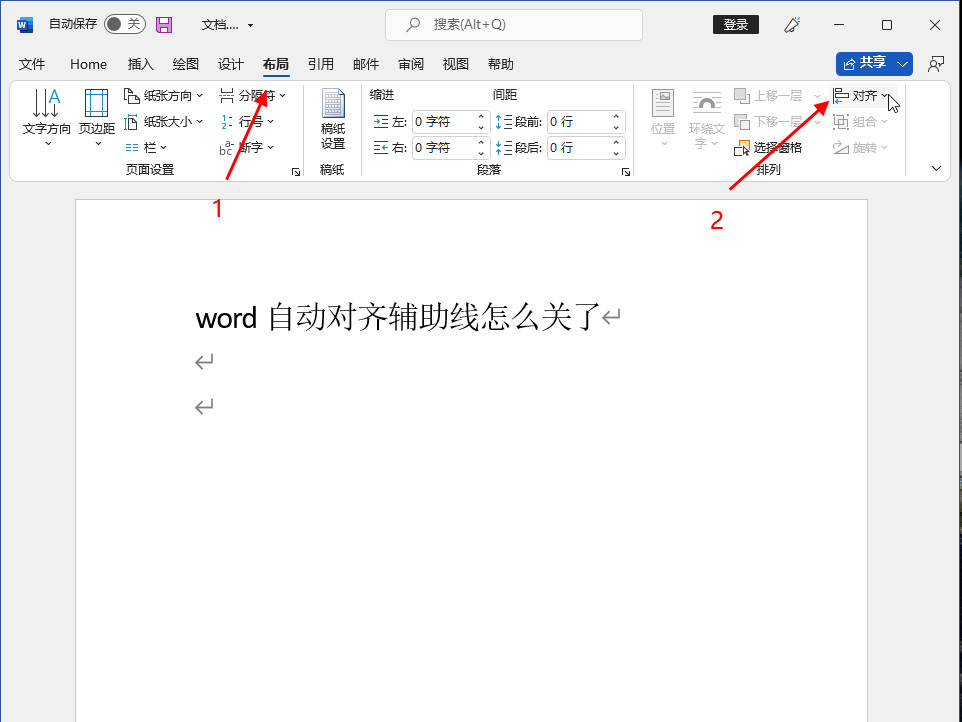Toggle the AutoSave (自动保存) switch
Screen dimensions: 962x722
[125, 25]
